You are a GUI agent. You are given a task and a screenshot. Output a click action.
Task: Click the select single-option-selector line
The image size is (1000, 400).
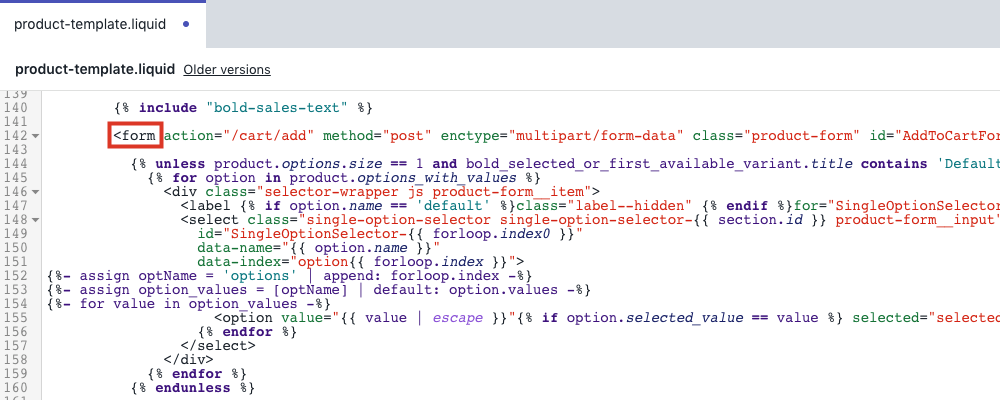point(590,220)
